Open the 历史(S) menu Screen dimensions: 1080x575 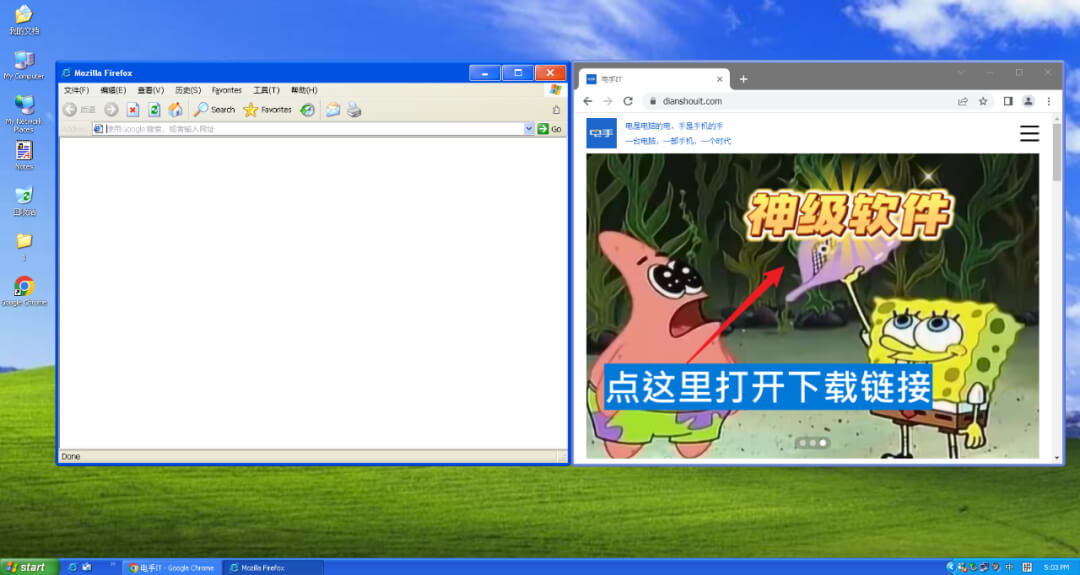[187, 90]
